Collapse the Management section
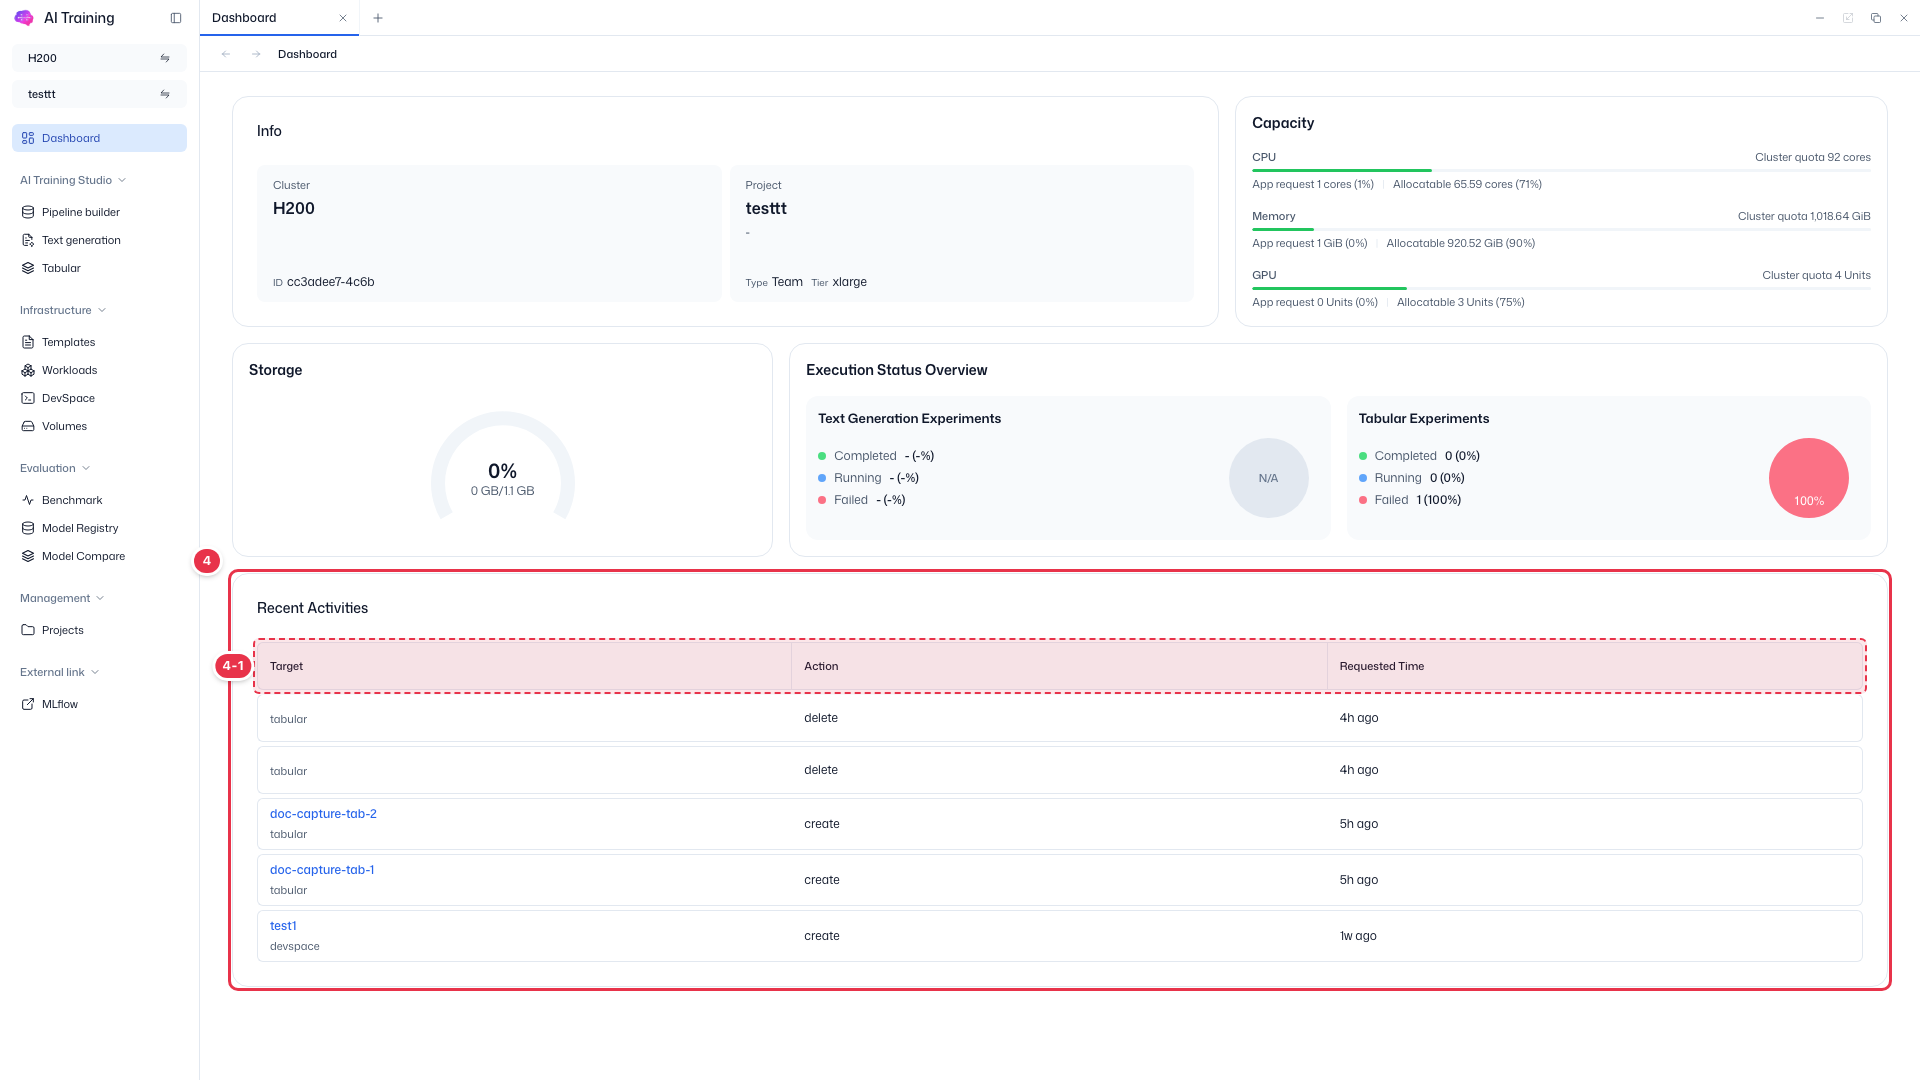Viewport: 1920px width, 1080px height. (62, 598)
